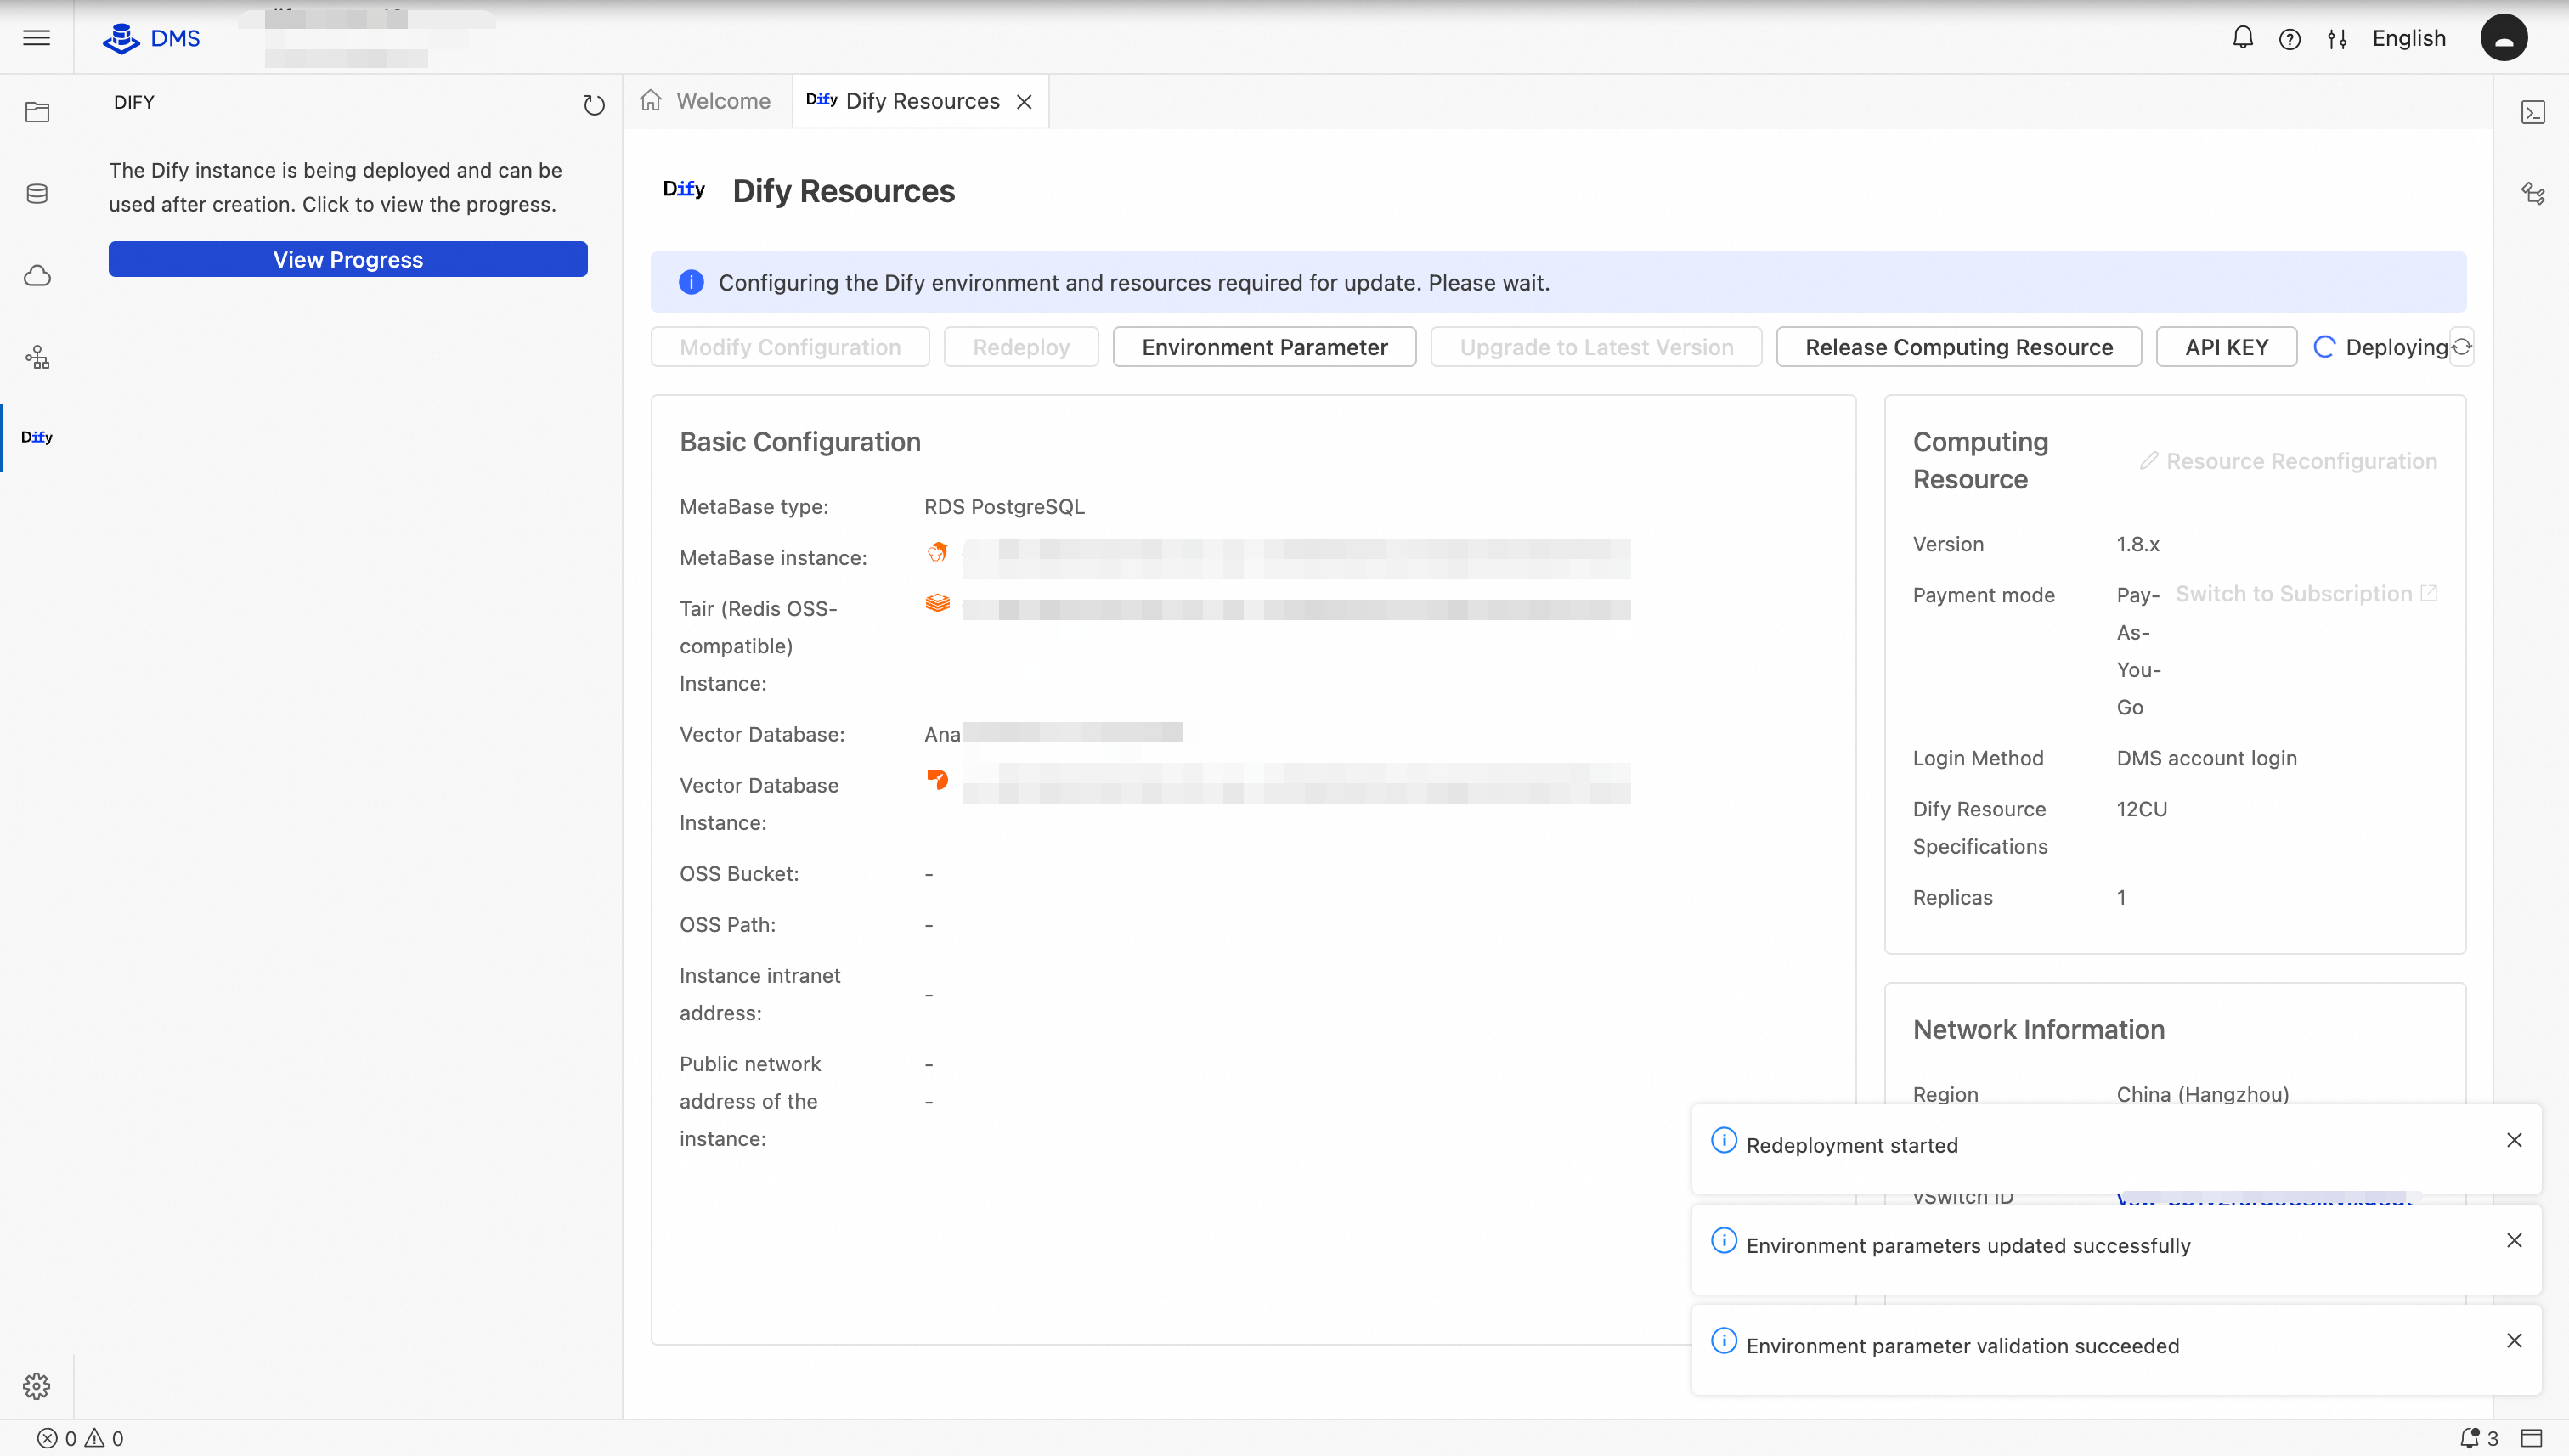Click the Modify Configuration button

click(x=790, y=347)
